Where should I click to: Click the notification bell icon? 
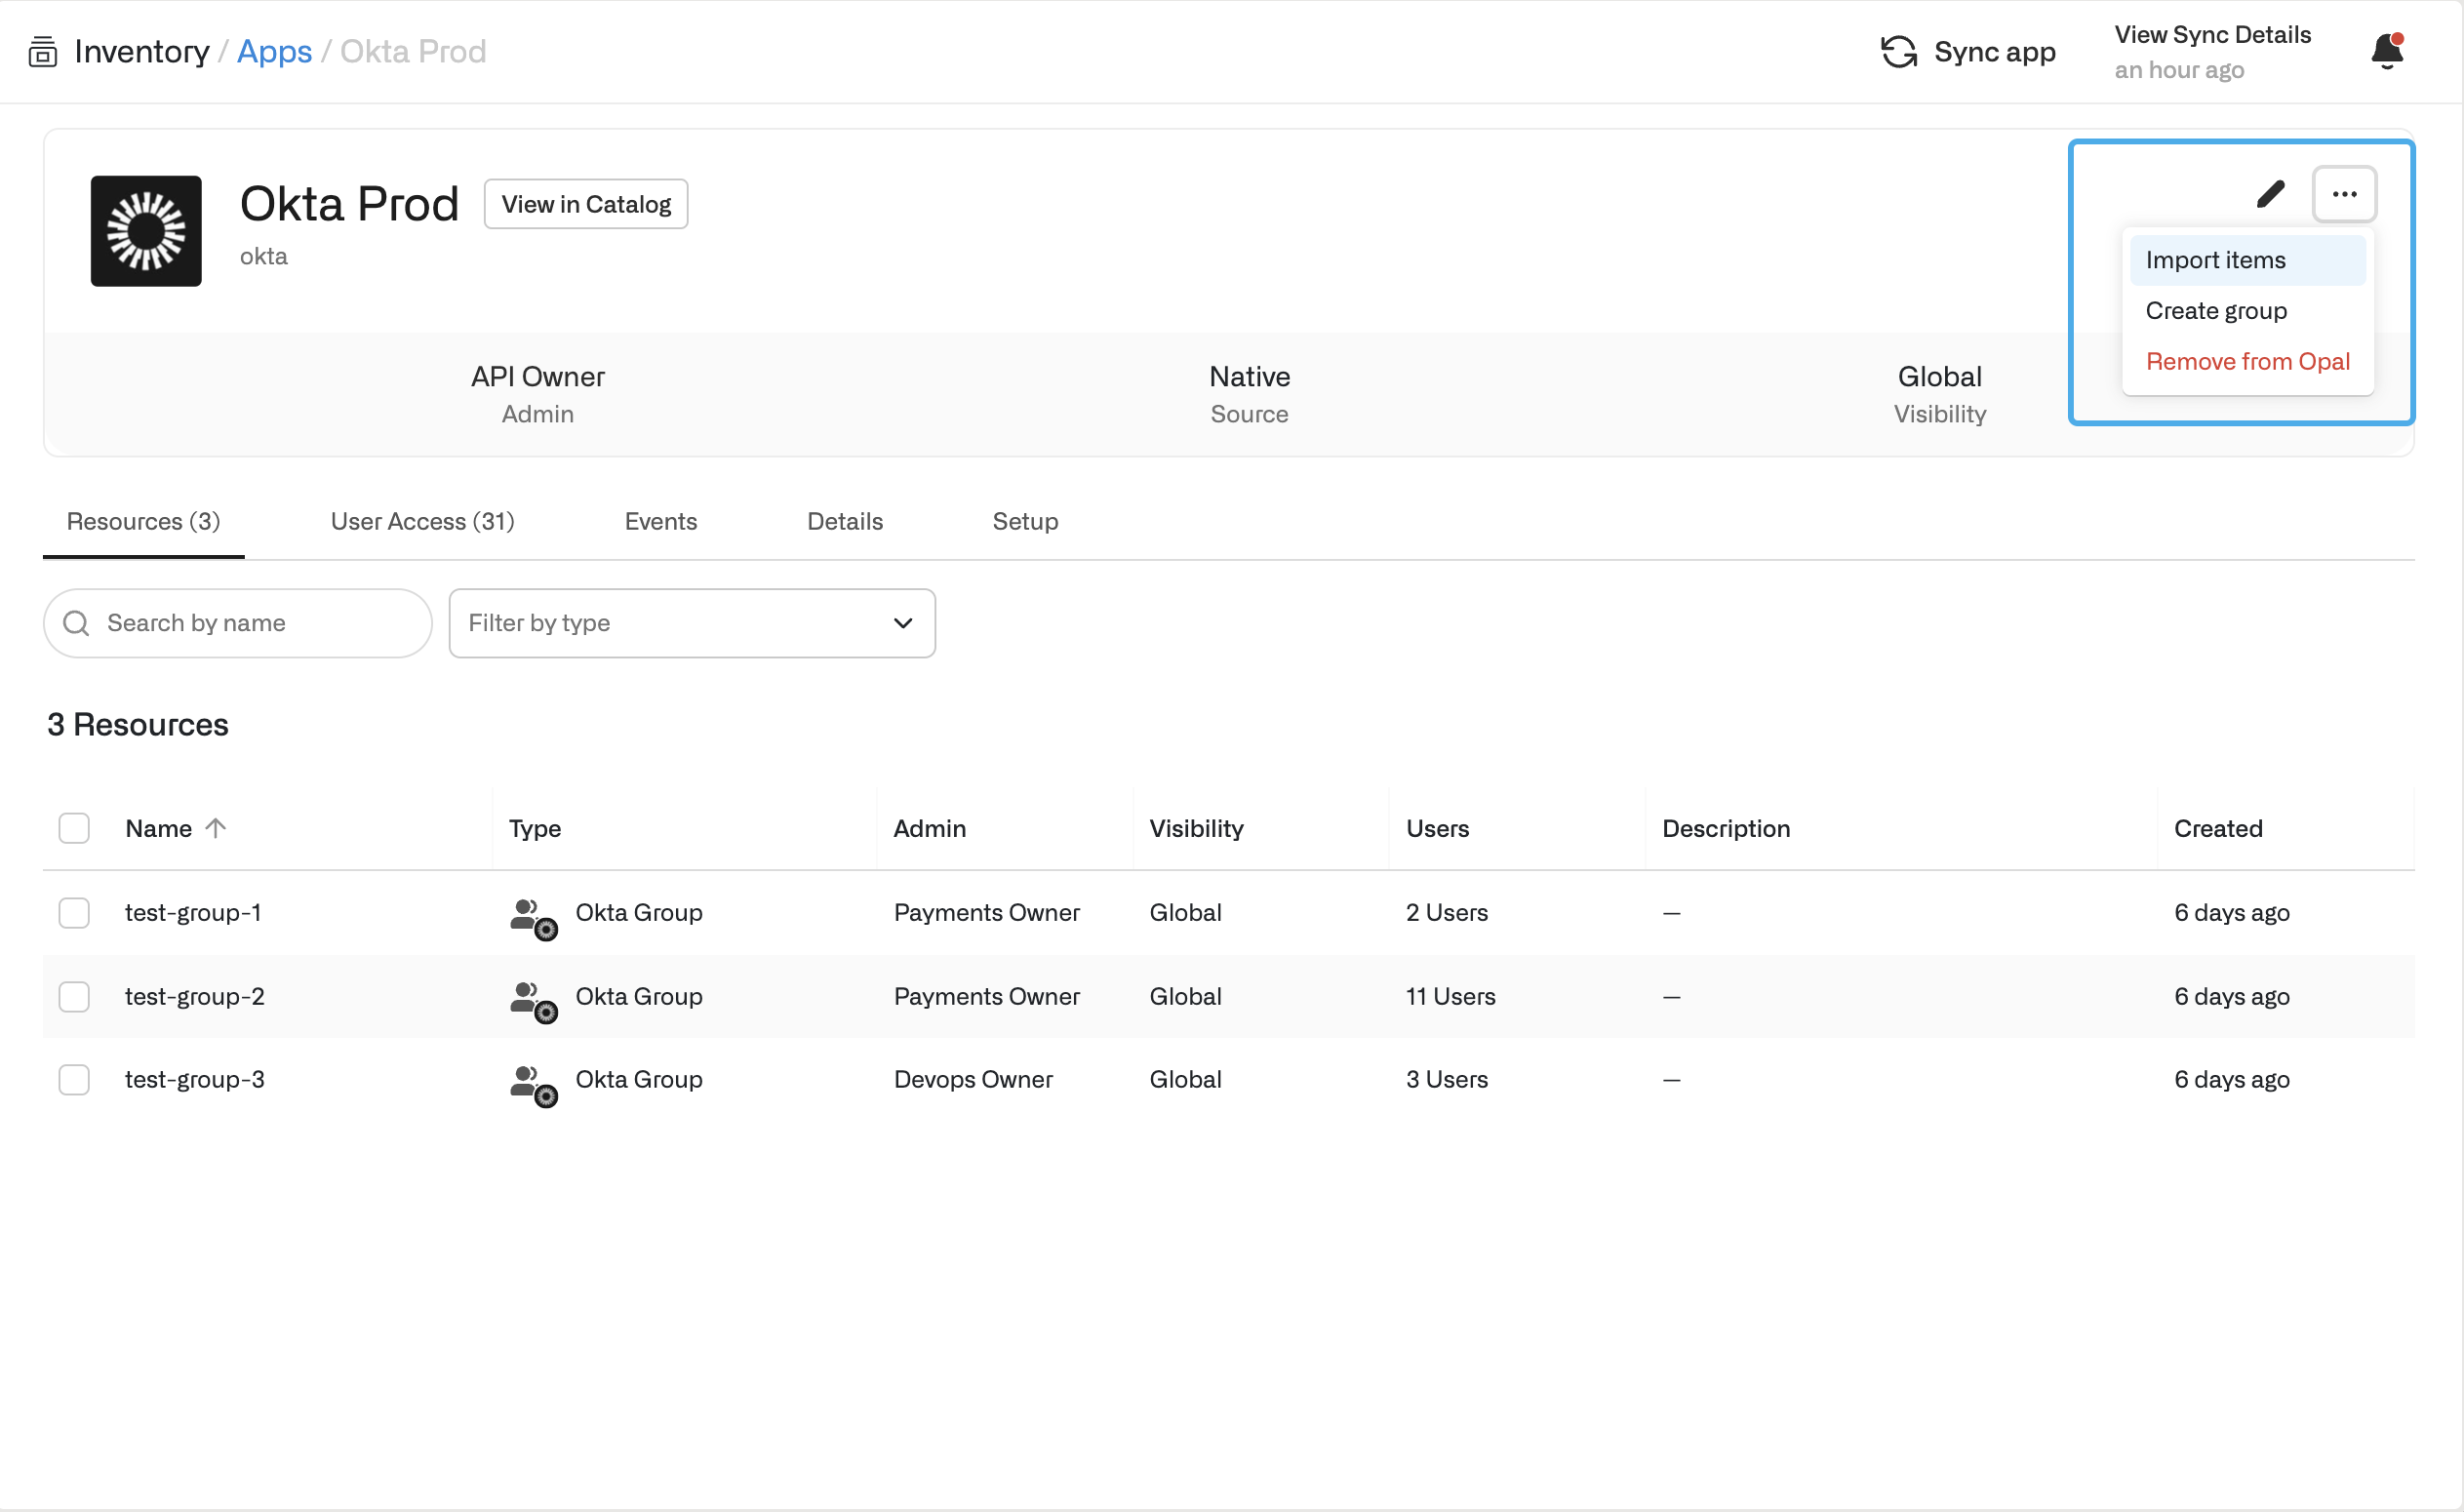pyautogui.click(x=2387, y=51)
